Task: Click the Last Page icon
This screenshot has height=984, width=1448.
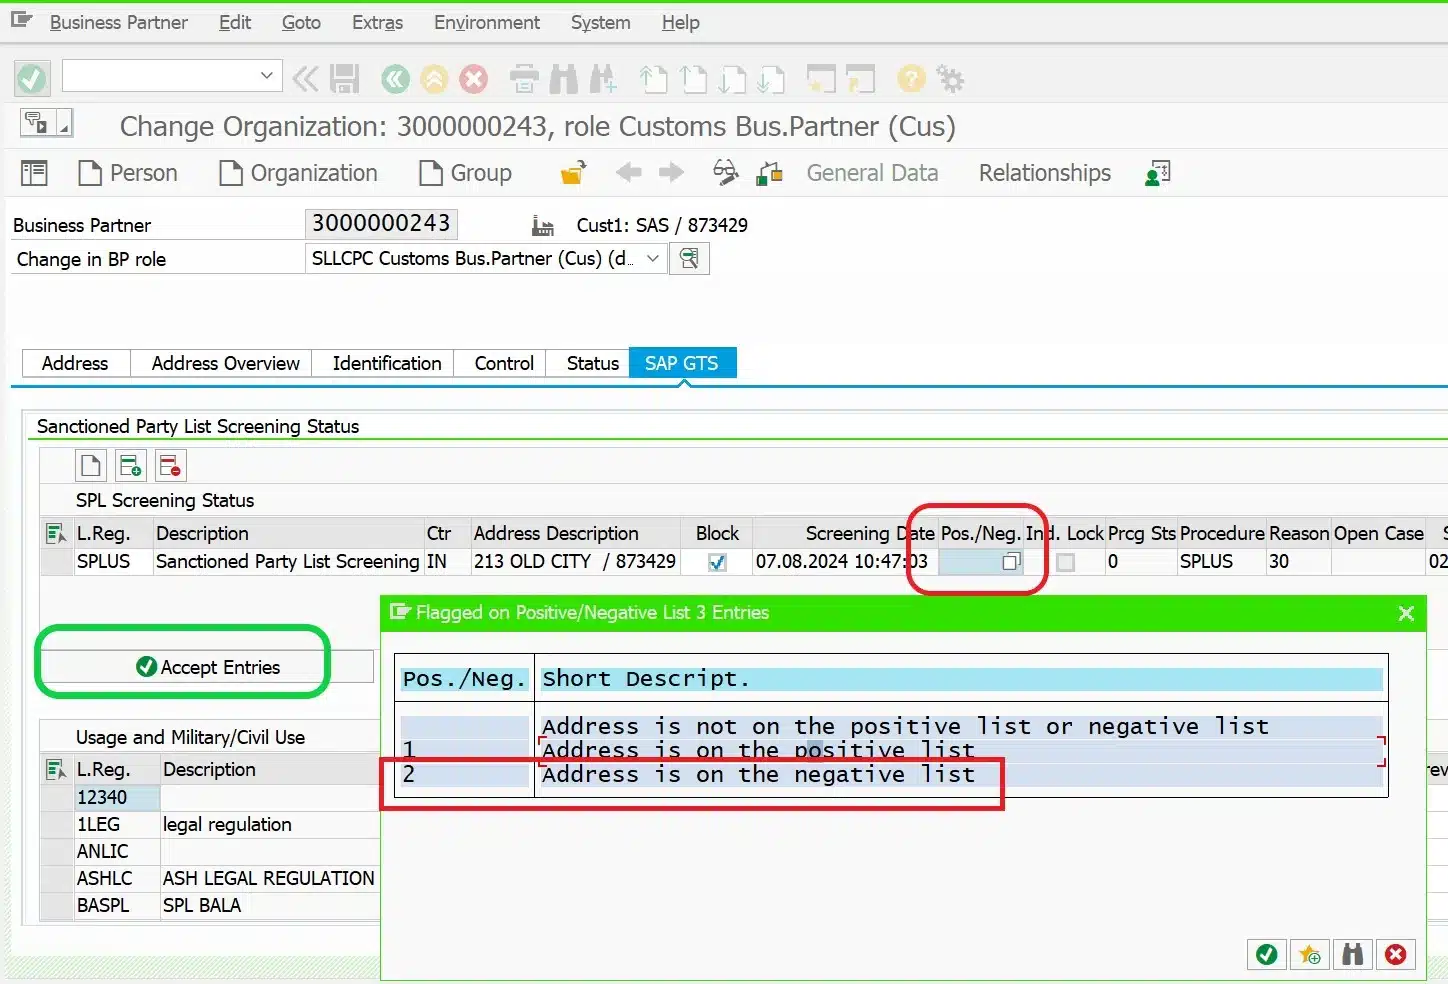Action: [771, 79]
